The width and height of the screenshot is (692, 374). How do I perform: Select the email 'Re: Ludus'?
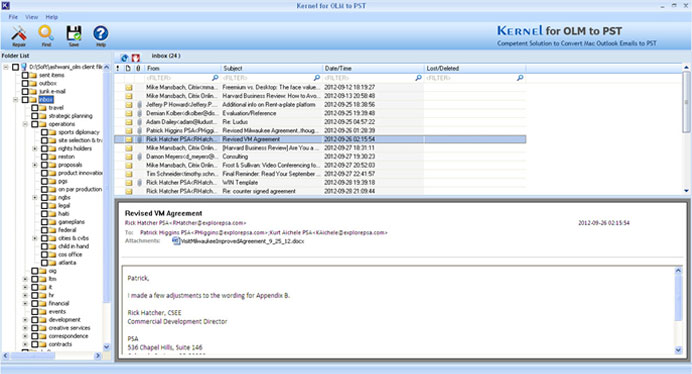coord(320,122)
